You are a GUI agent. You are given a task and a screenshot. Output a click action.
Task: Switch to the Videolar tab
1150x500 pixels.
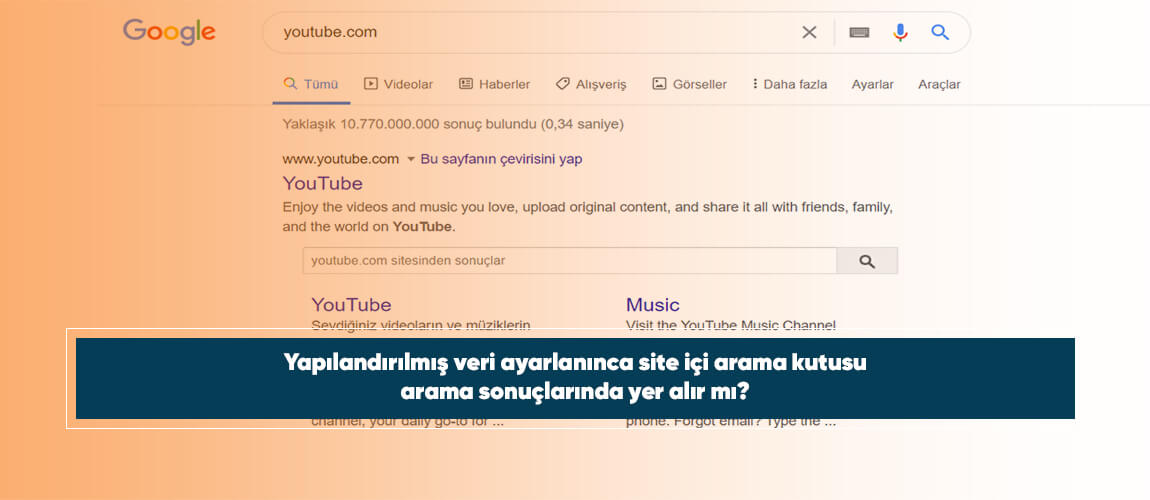point(398,84)
